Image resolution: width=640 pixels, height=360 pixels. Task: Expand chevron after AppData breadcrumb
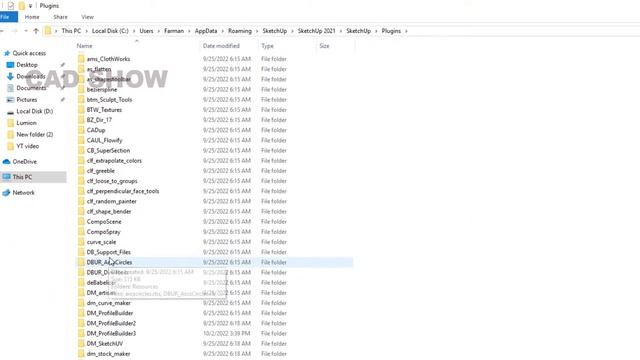pyautogui.click(x=222, y=31)
